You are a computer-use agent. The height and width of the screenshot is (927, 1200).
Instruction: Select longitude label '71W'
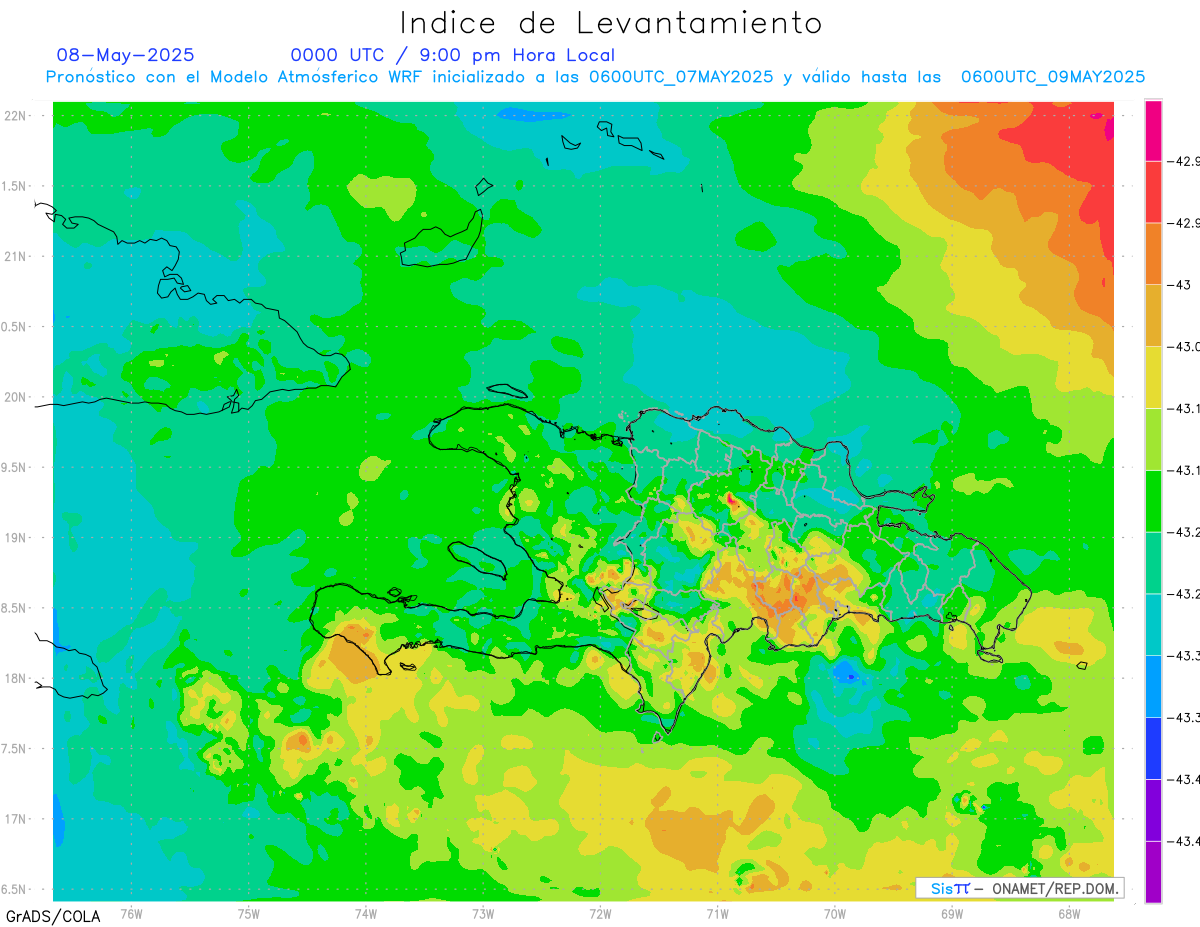coord(717,913)
